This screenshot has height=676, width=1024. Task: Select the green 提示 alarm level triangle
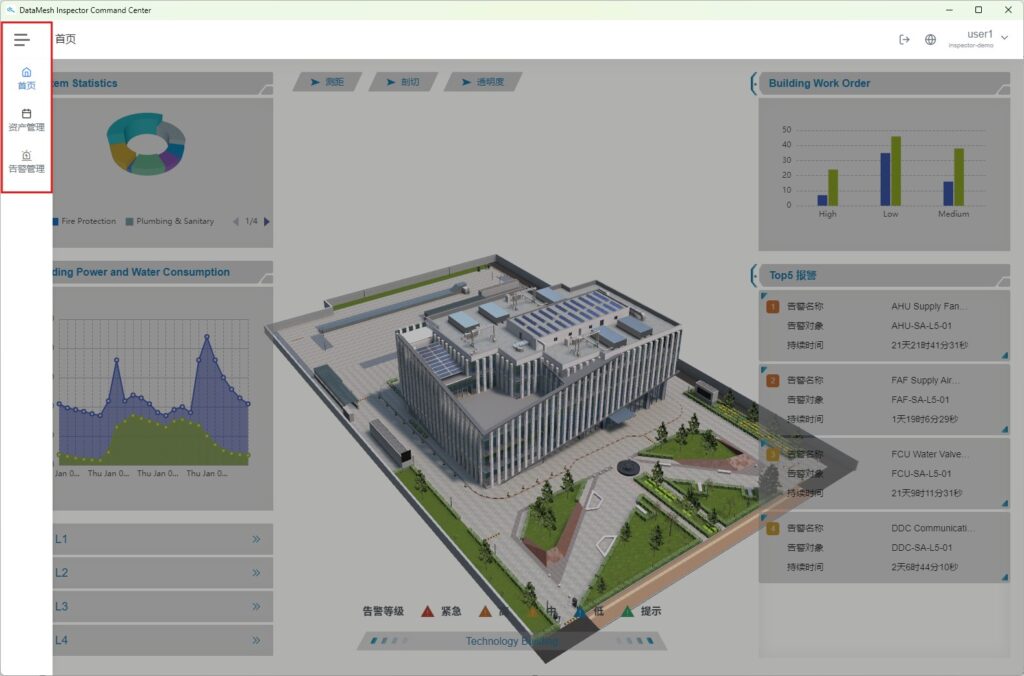(628, 611)
